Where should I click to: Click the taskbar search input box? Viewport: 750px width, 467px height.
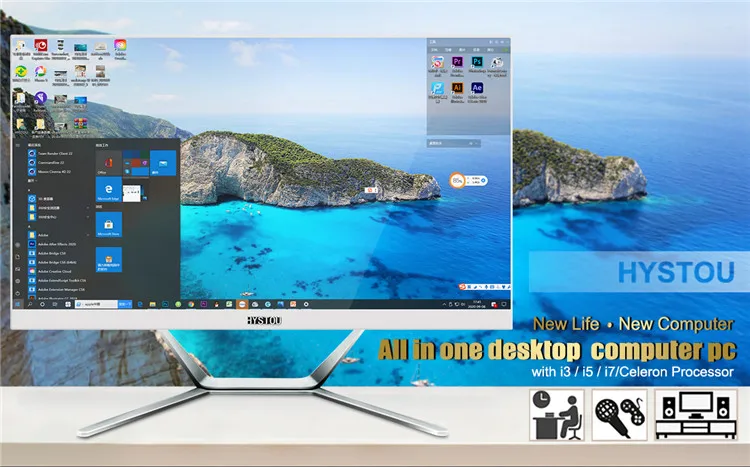coord(96,304)
